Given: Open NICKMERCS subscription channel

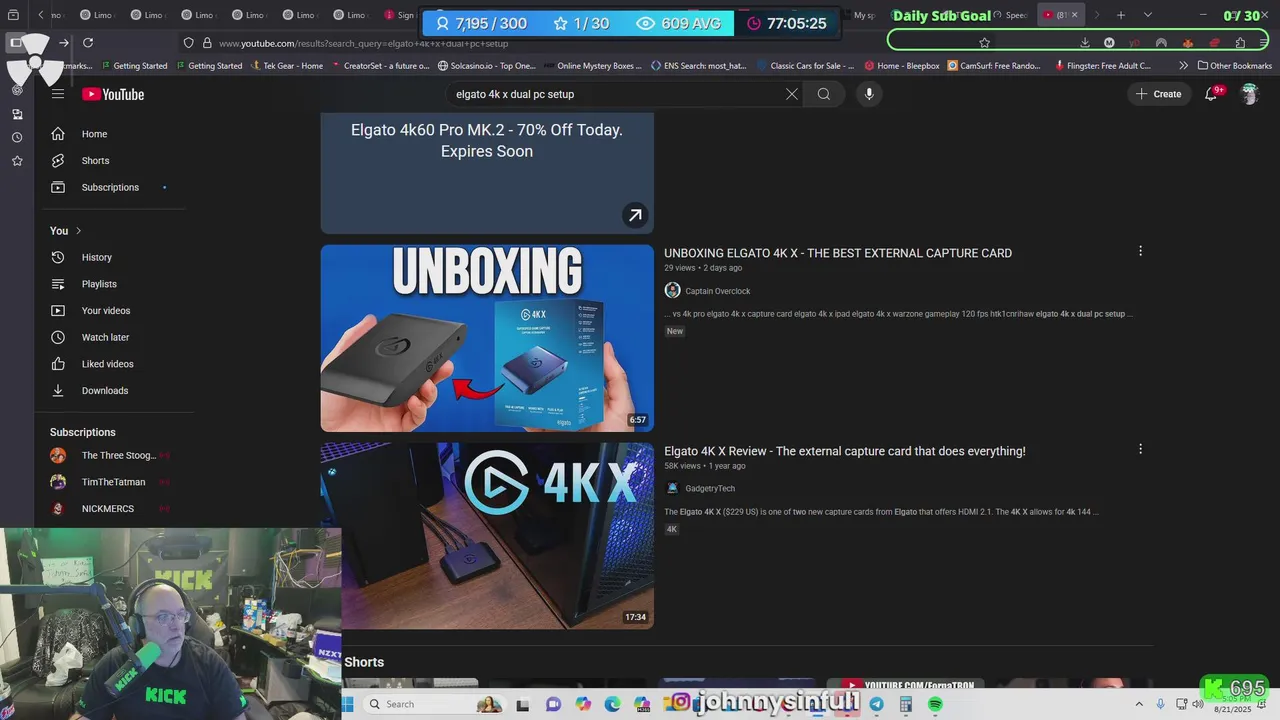Looking at the screenshot, I should (x=111, y=509).
